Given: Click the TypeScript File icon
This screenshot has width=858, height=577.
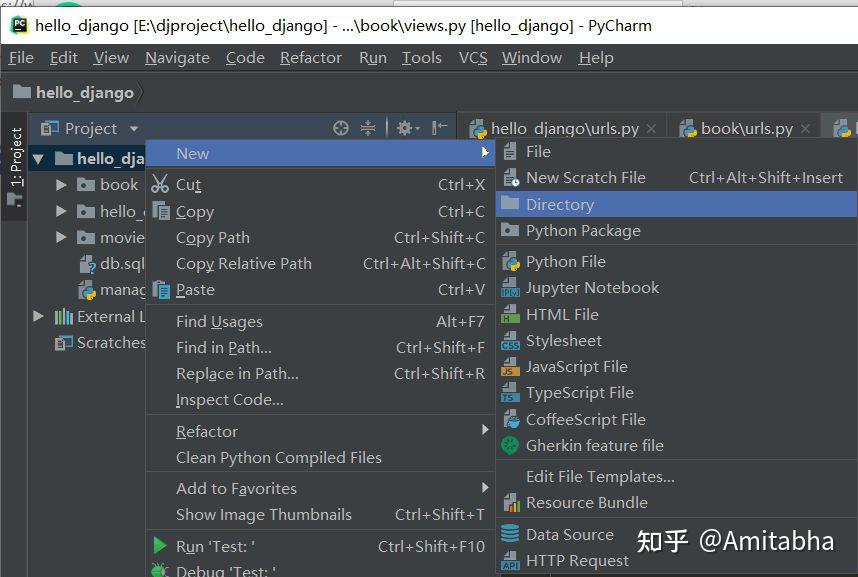Looking at the screenshot, I should point(510,393).
